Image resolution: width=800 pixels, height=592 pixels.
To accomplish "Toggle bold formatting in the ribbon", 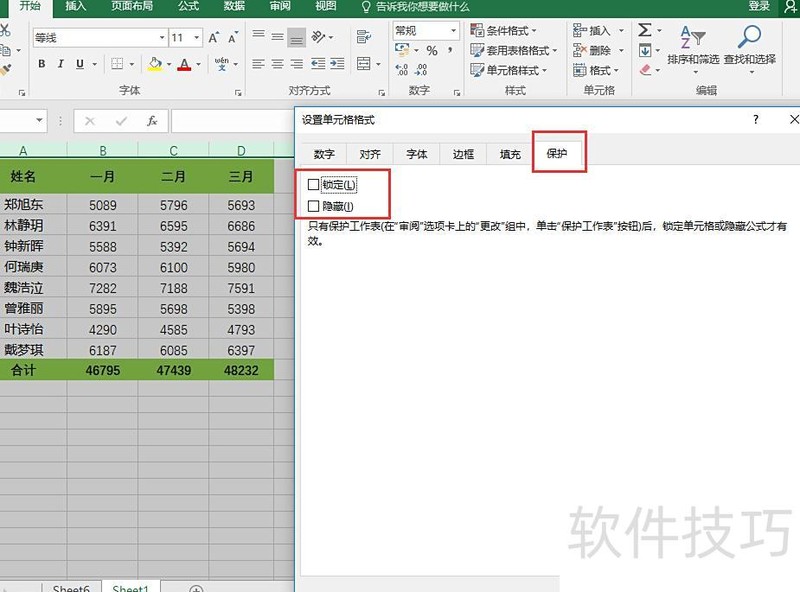I will [x=42, y=64].
